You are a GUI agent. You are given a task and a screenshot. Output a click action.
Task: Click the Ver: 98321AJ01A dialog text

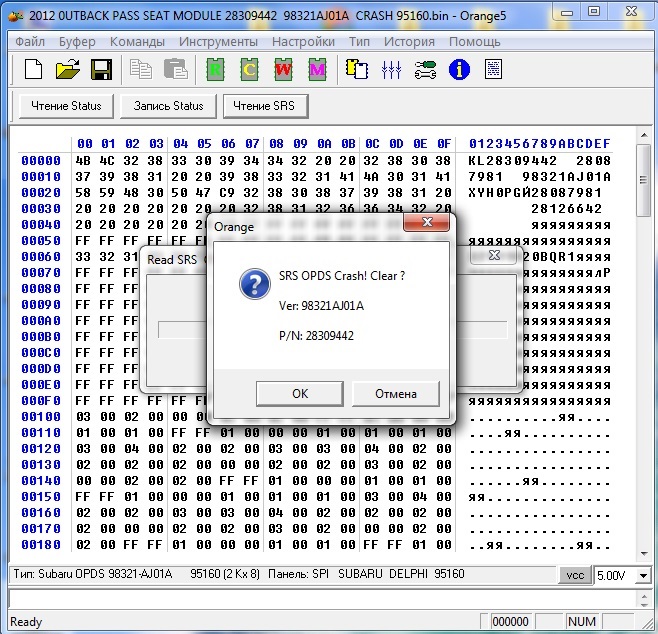tap(321, 305)
